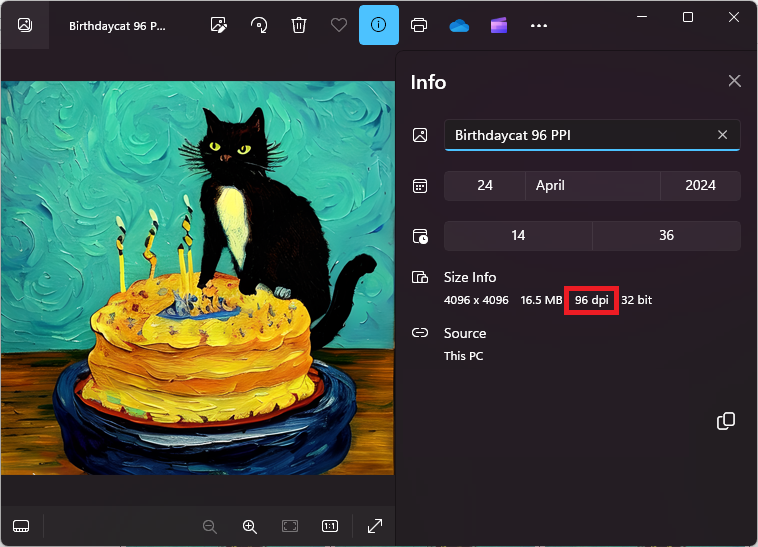
Task: Click the Edit image icon
Action: (x=219, y=25)
